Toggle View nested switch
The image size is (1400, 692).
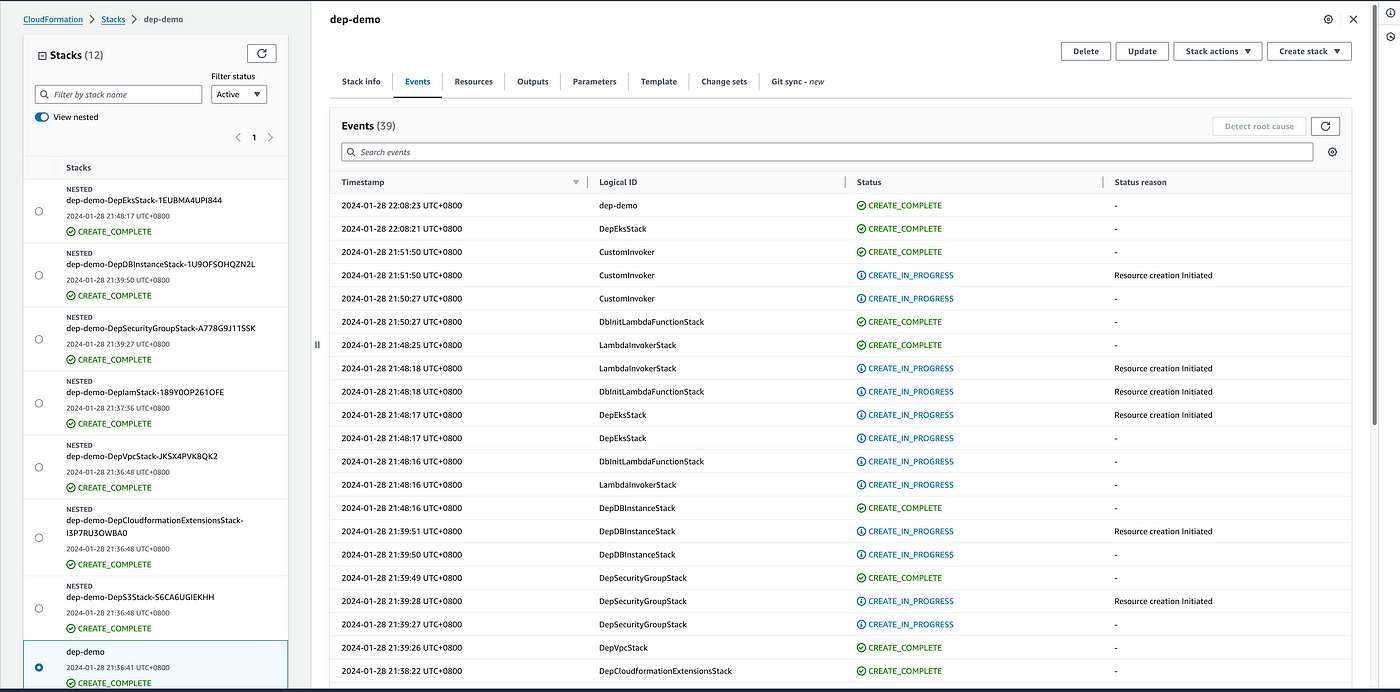point(42,117)
